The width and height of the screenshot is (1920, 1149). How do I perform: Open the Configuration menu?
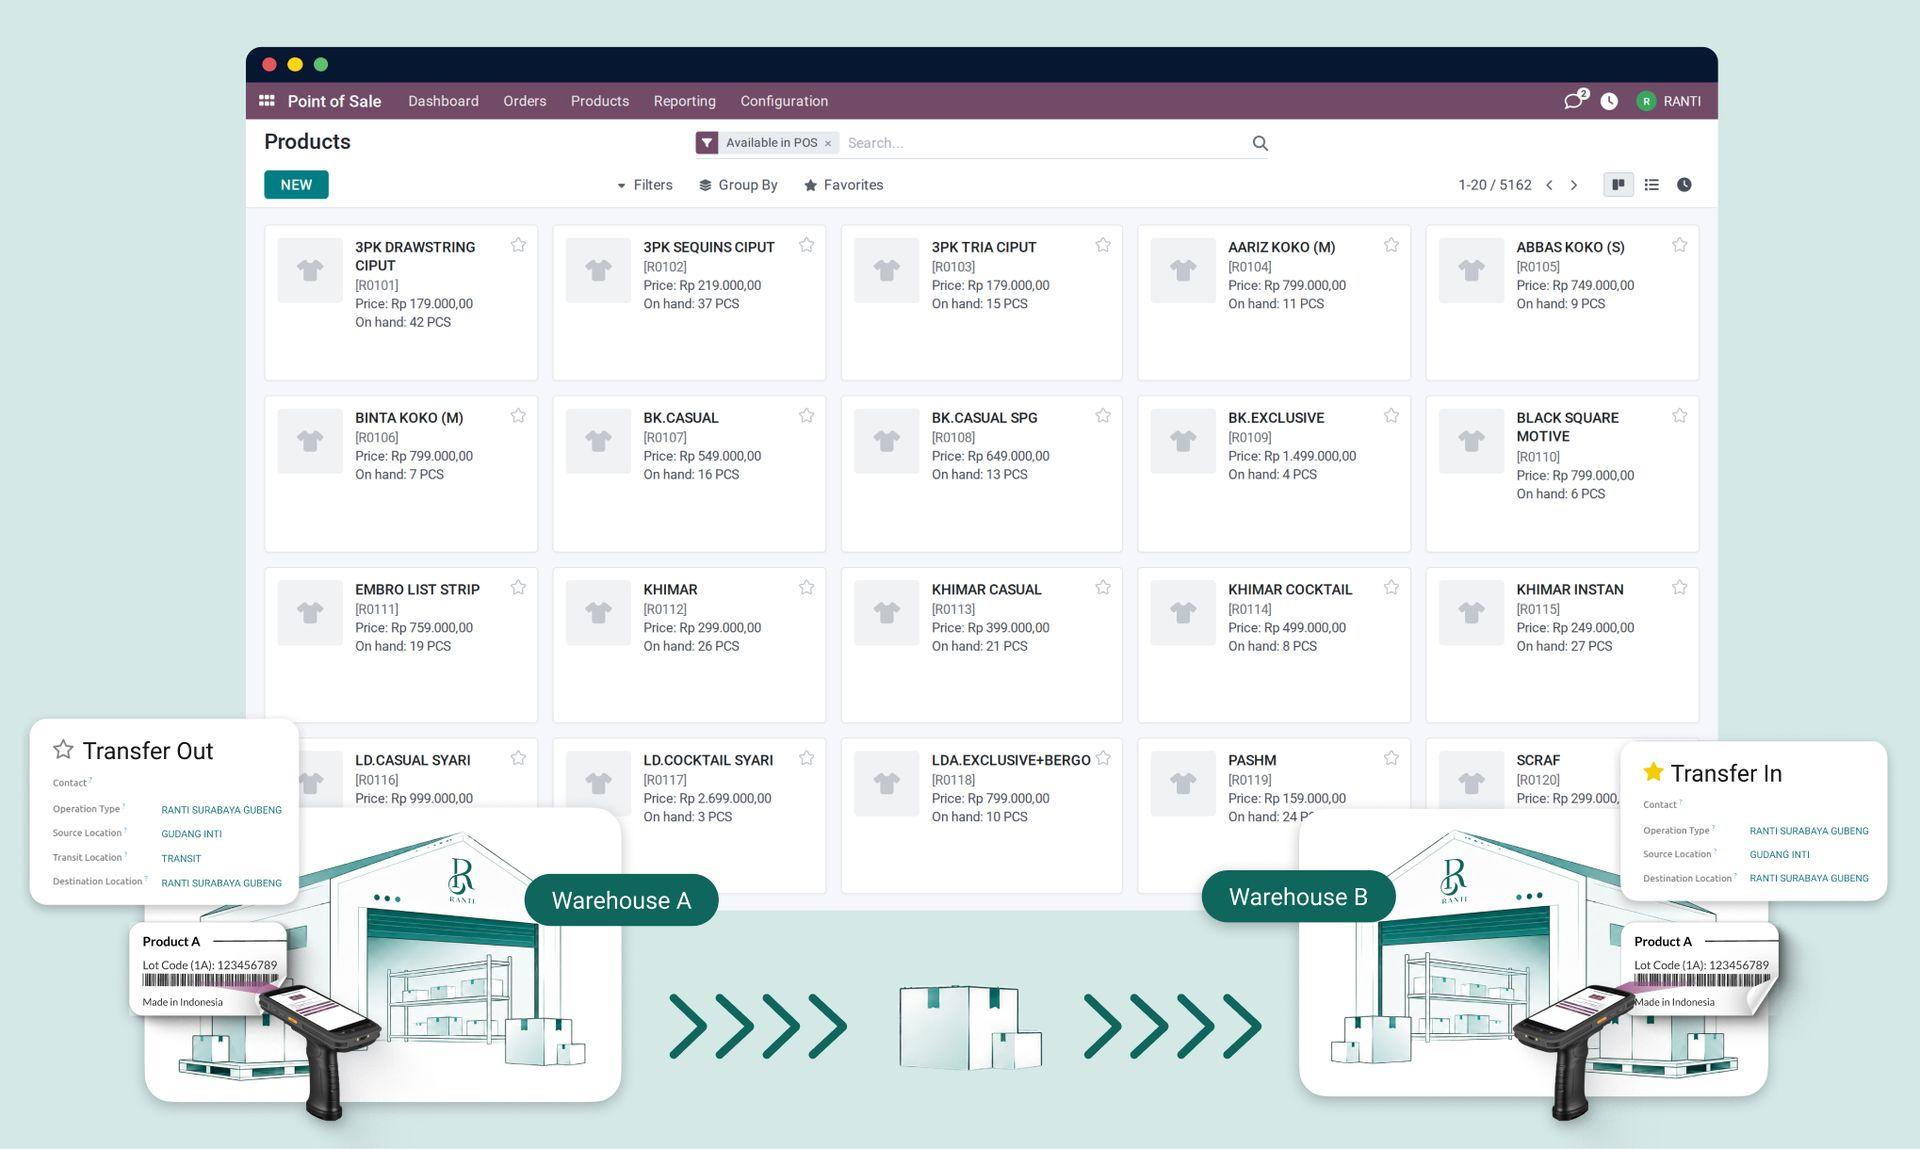(784, 101)
